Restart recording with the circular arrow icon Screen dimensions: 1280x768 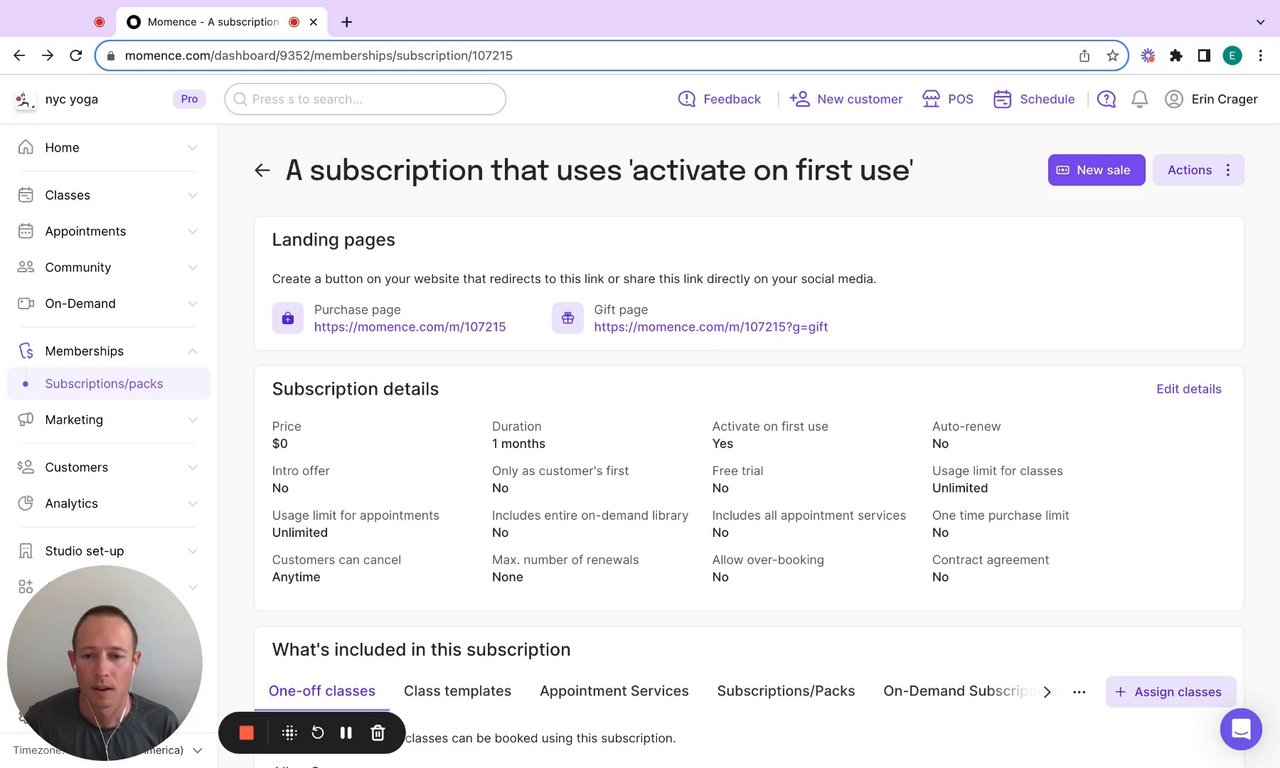point(318,733)
